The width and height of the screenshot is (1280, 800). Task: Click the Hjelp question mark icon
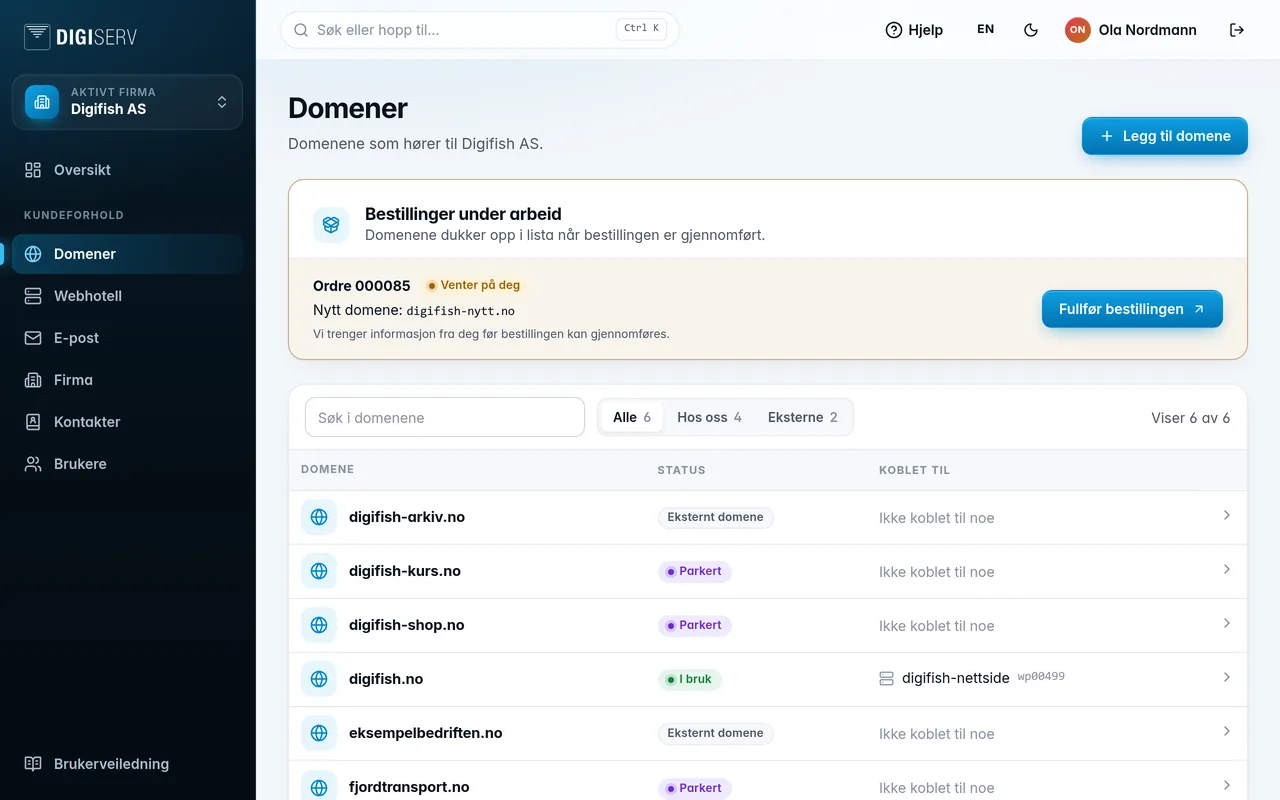click(894, 30)
